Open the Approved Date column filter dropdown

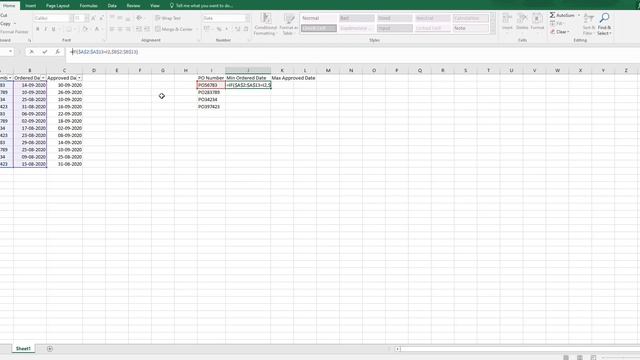[79, 78]
